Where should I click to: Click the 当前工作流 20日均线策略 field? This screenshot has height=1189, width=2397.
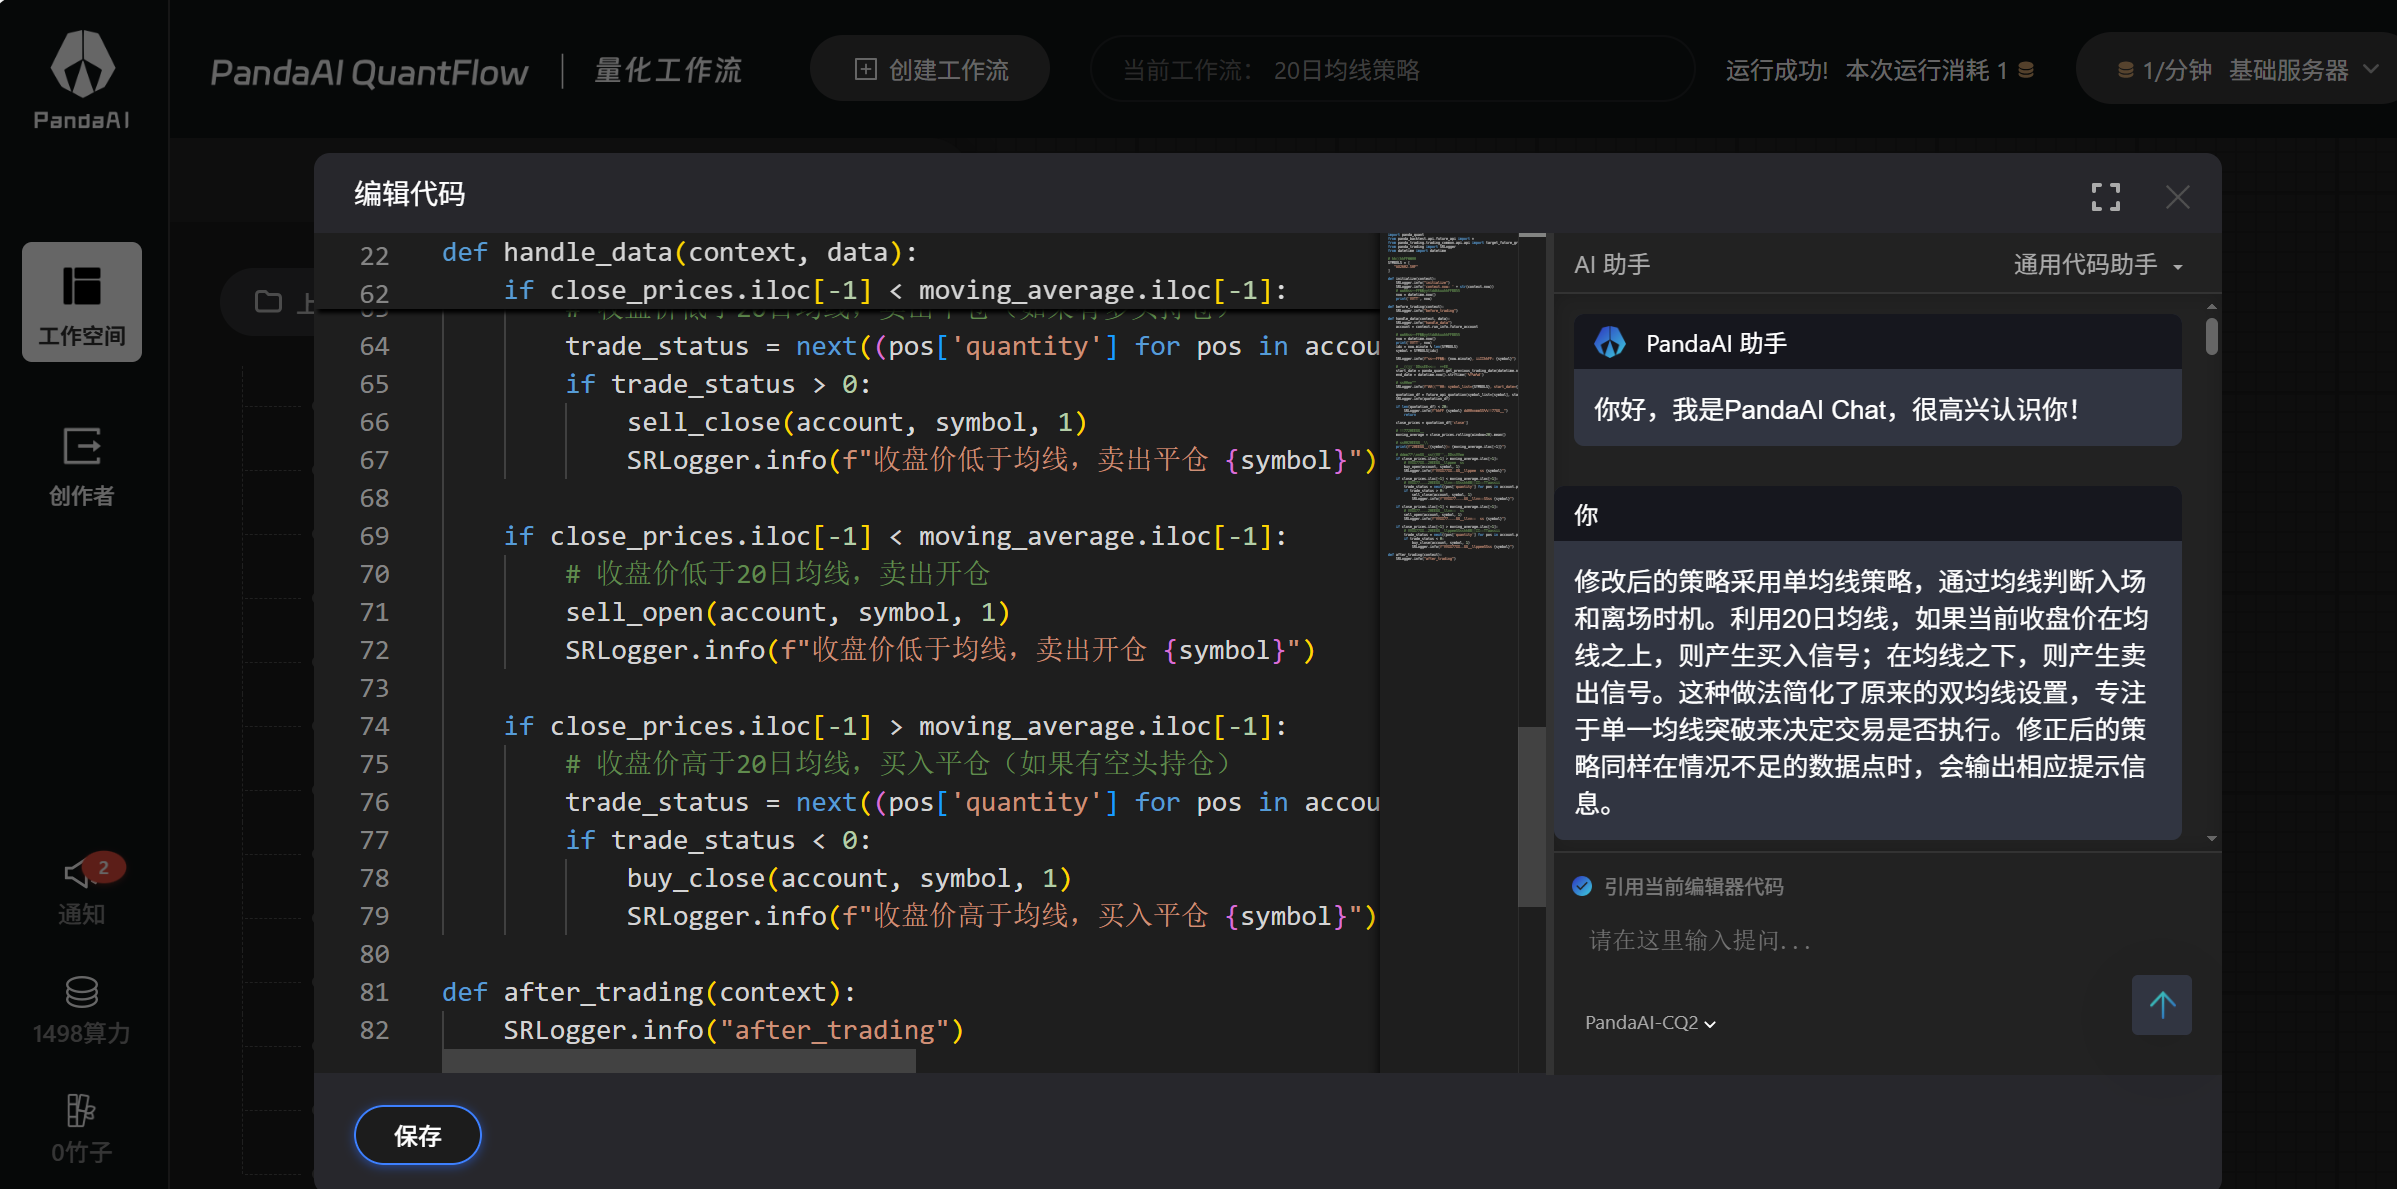click(1392, 69)
